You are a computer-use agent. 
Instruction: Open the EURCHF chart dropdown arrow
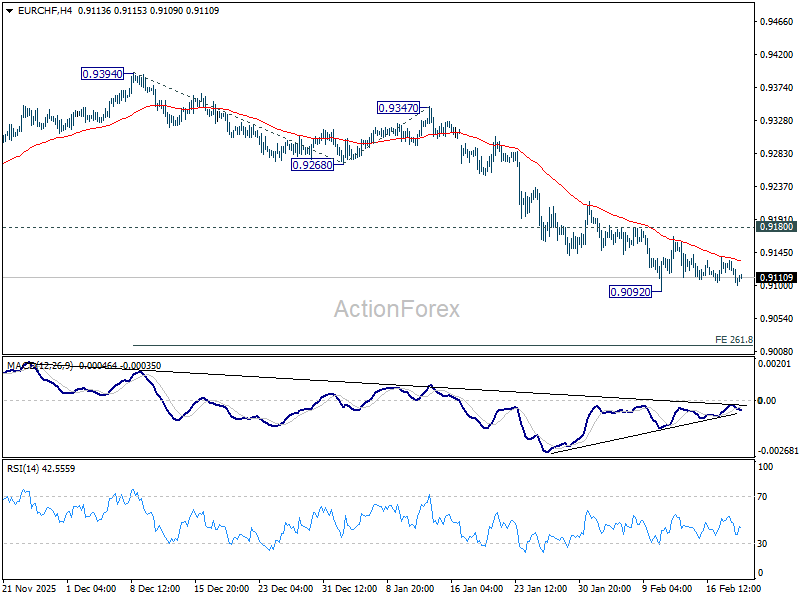[x=9, y=11]
